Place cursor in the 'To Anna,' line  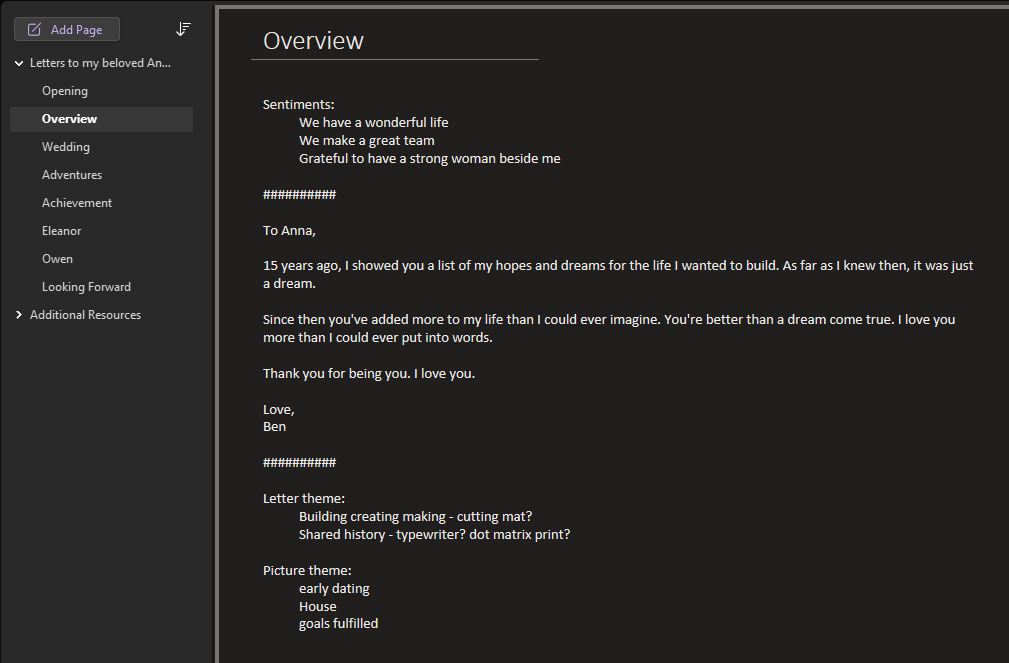289,231
